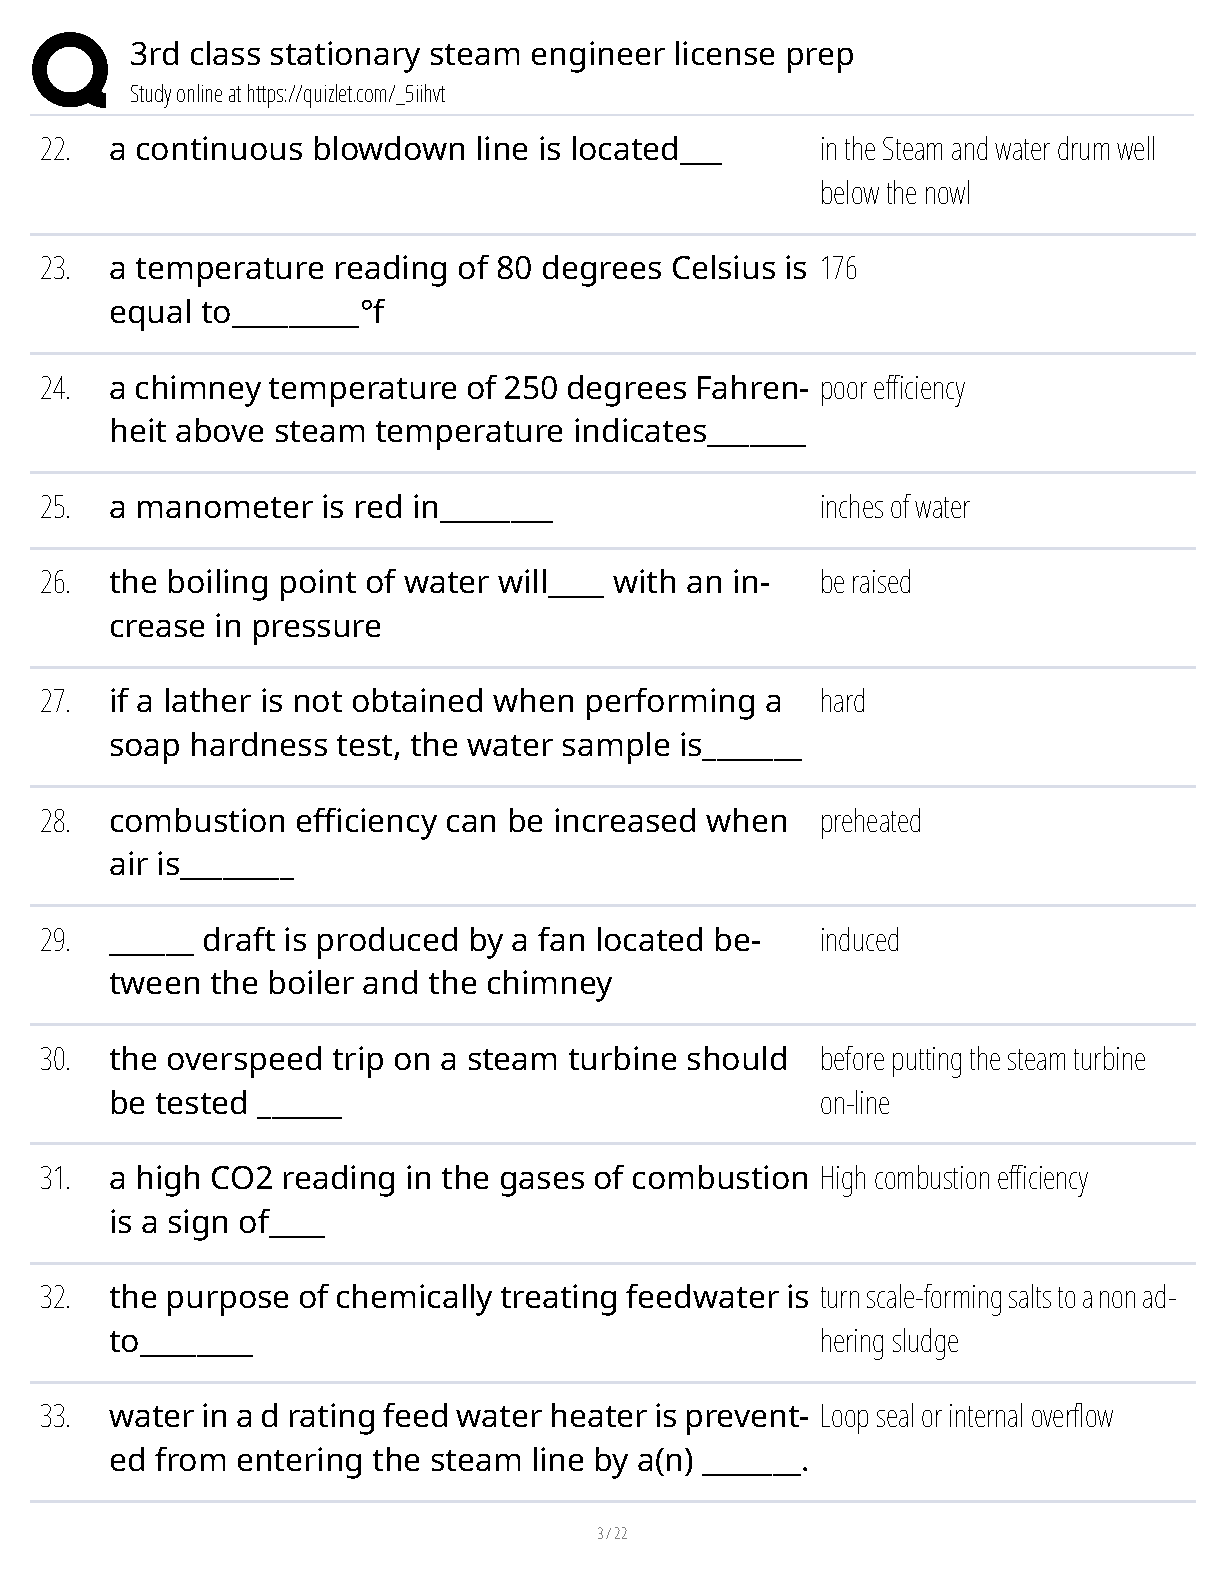Click the answer 'hard' for question 27
1224x1584 pixels.
click(x=842, y=702)
